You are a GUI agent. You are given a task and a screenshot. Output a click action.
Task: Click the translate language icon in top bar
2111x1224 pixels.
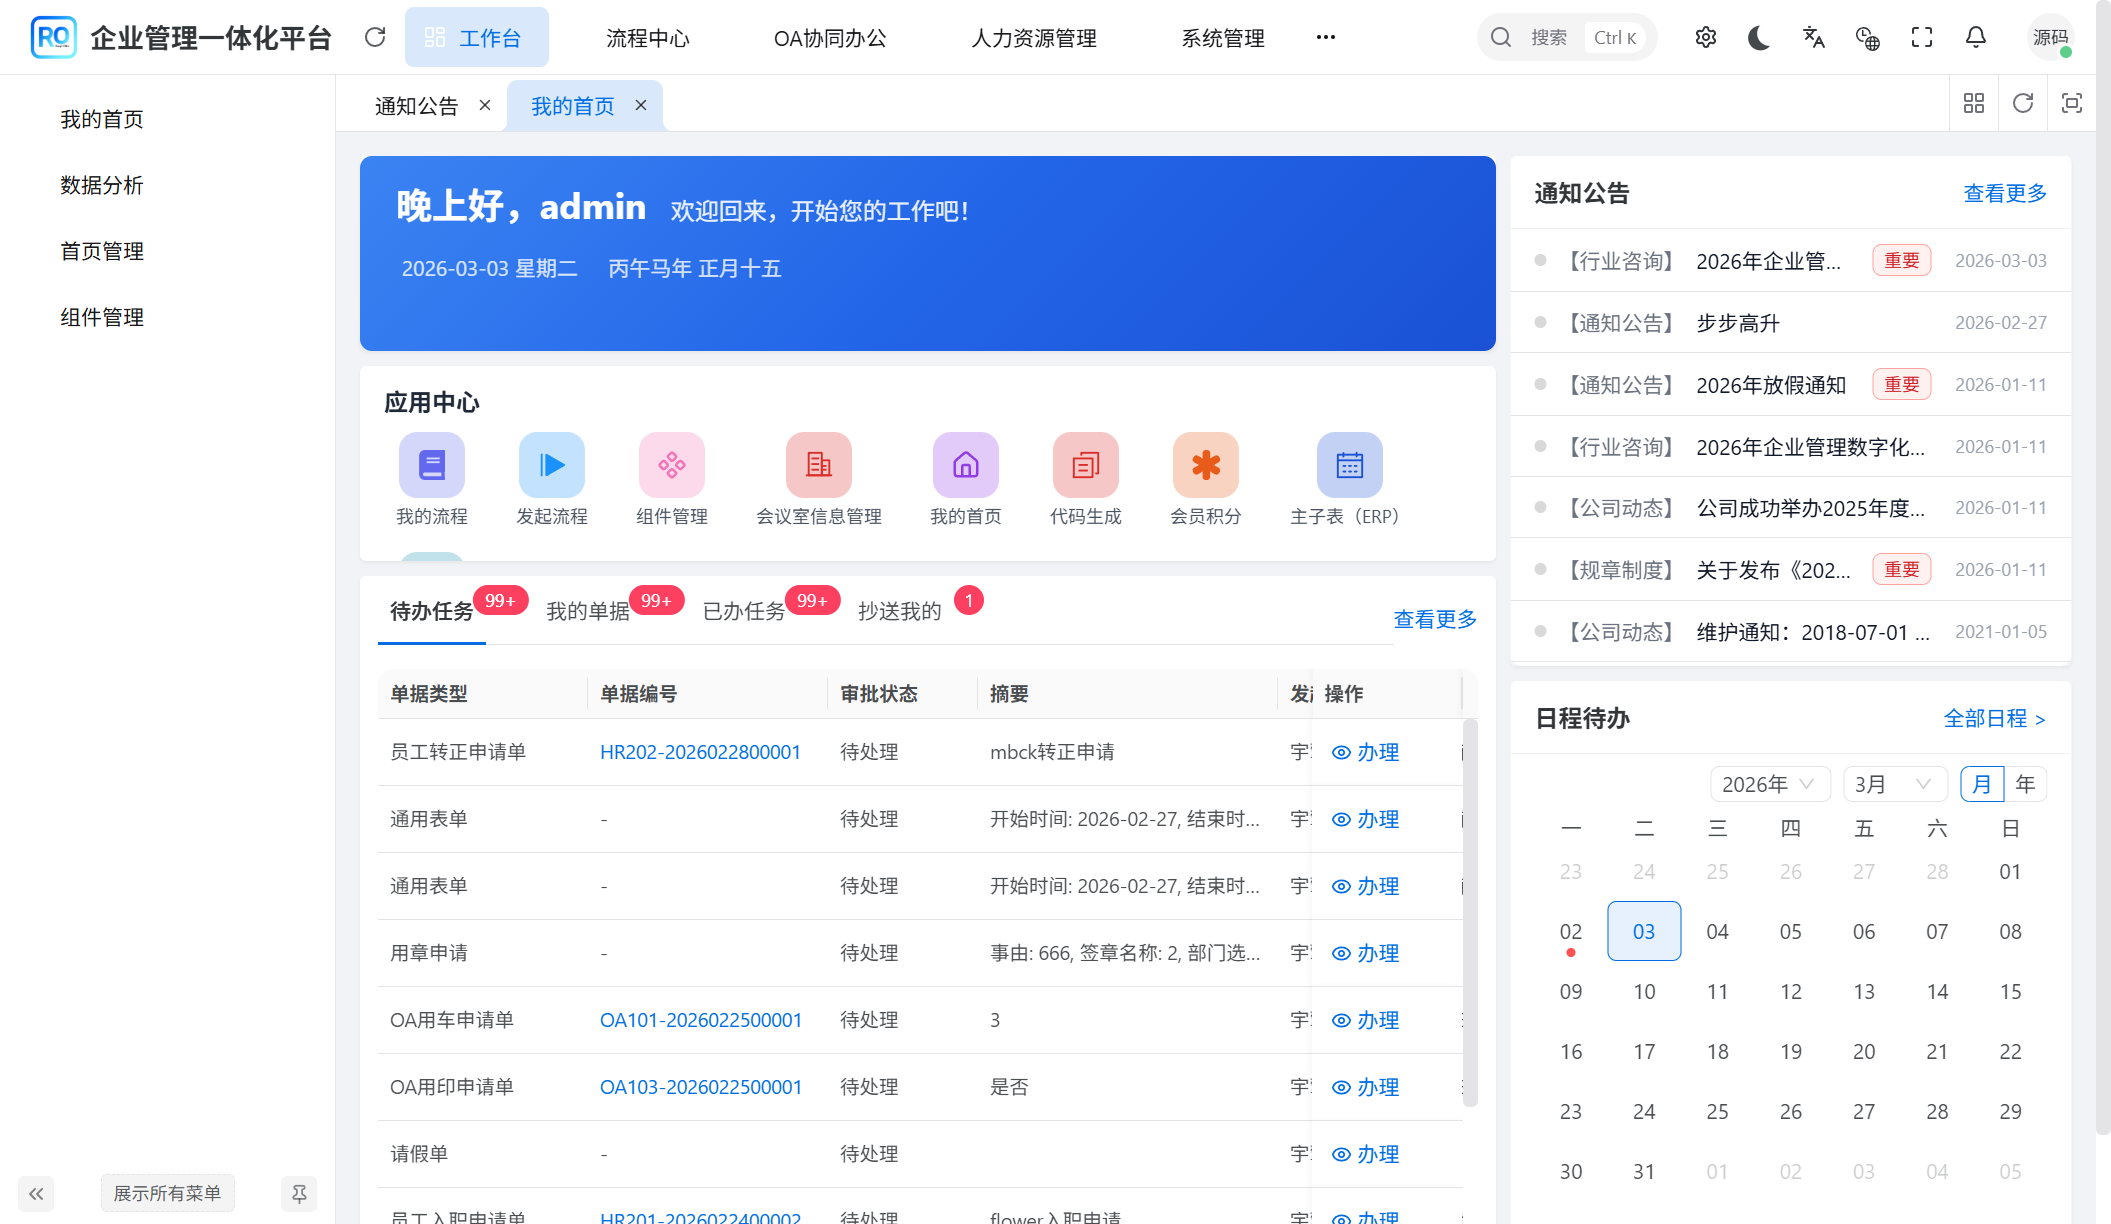(x=1813, y=37)
